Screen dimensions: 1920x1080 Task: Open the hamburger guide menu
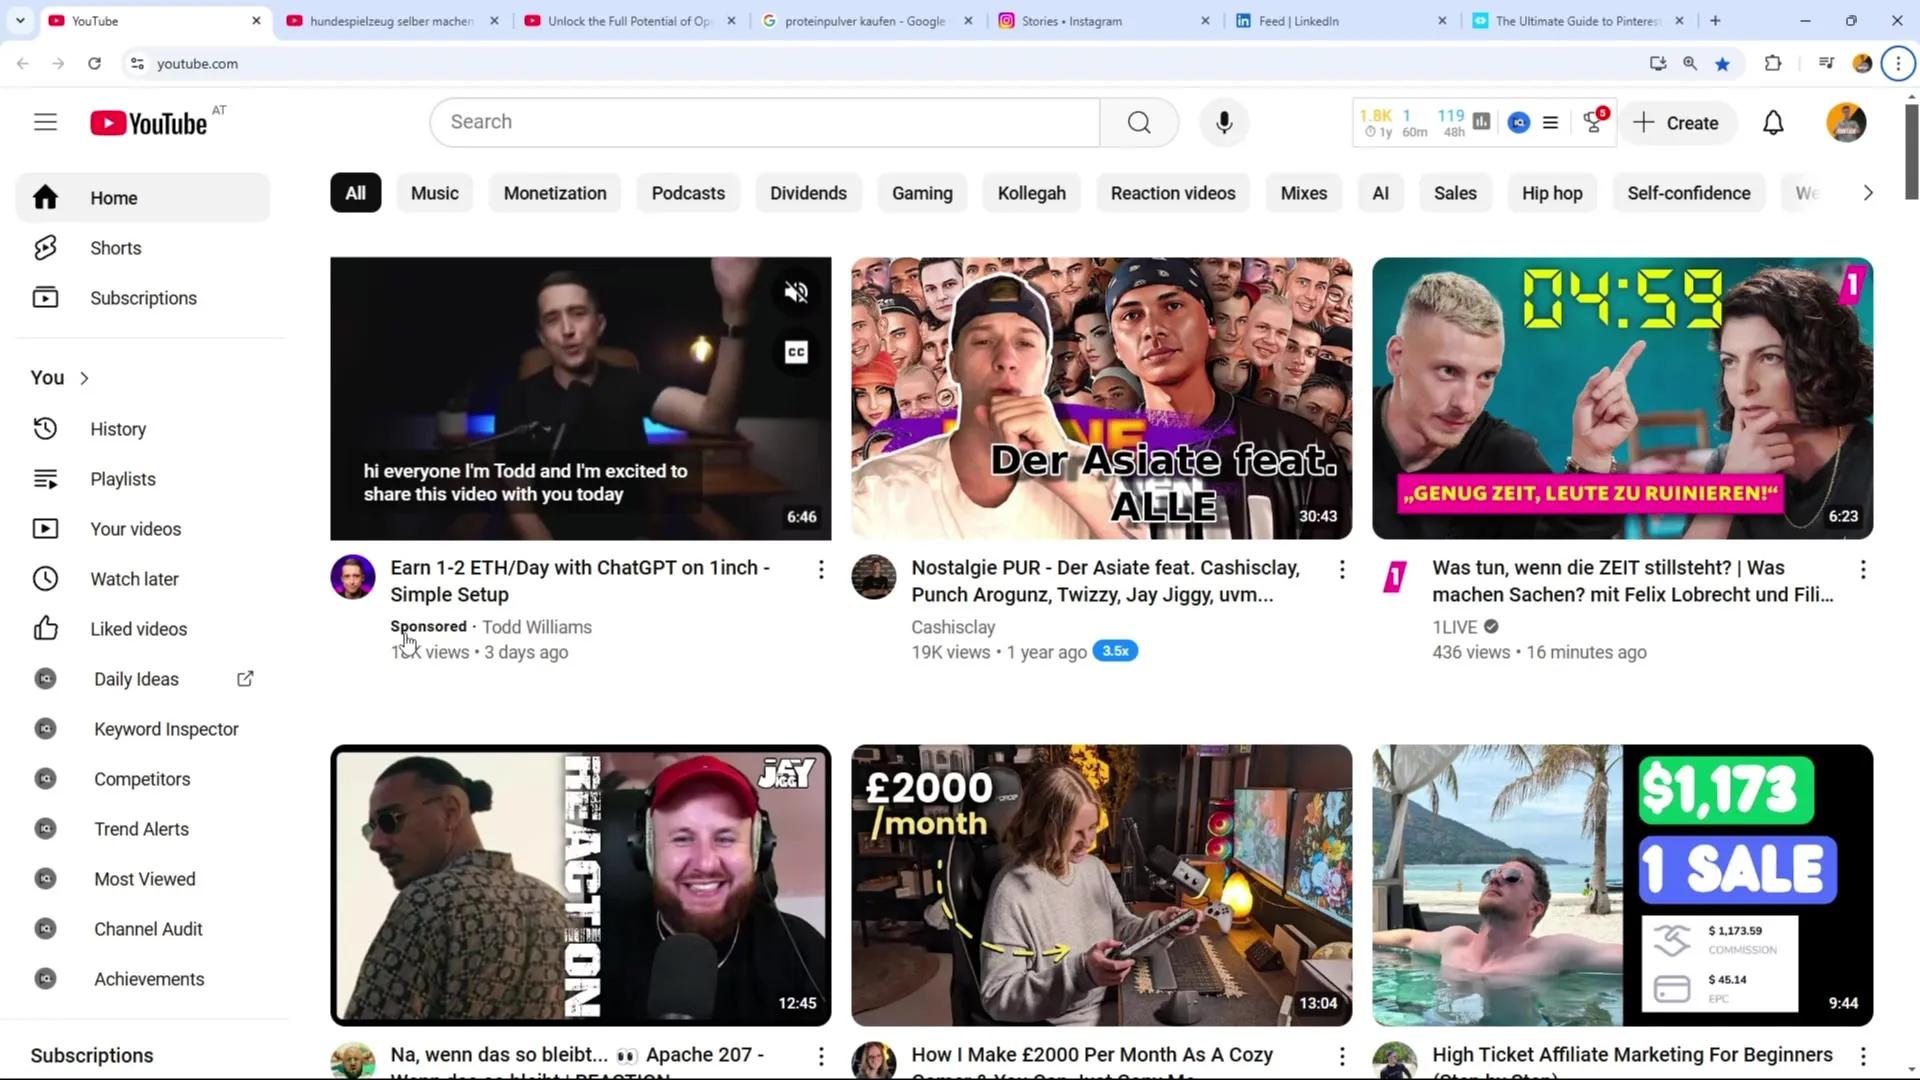45,122
